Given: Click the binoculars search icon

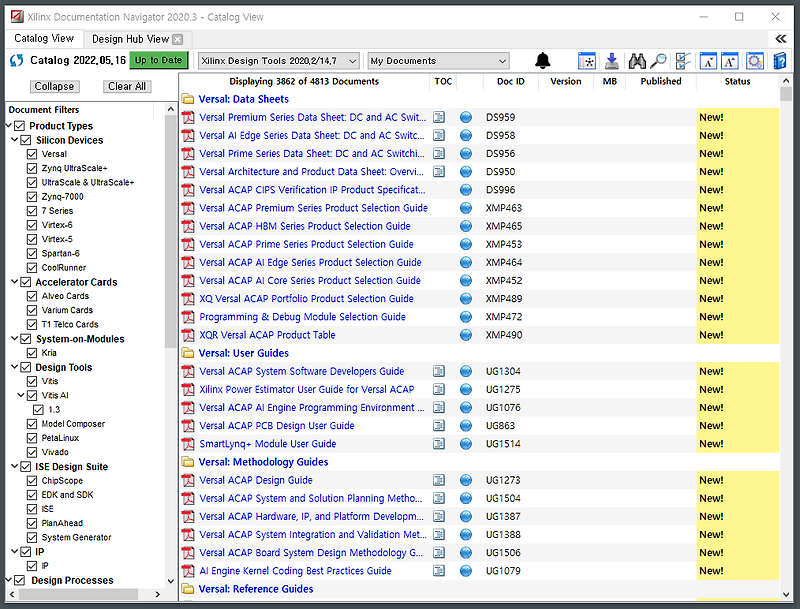Looking at the screenshot, I should coord(637,61).
